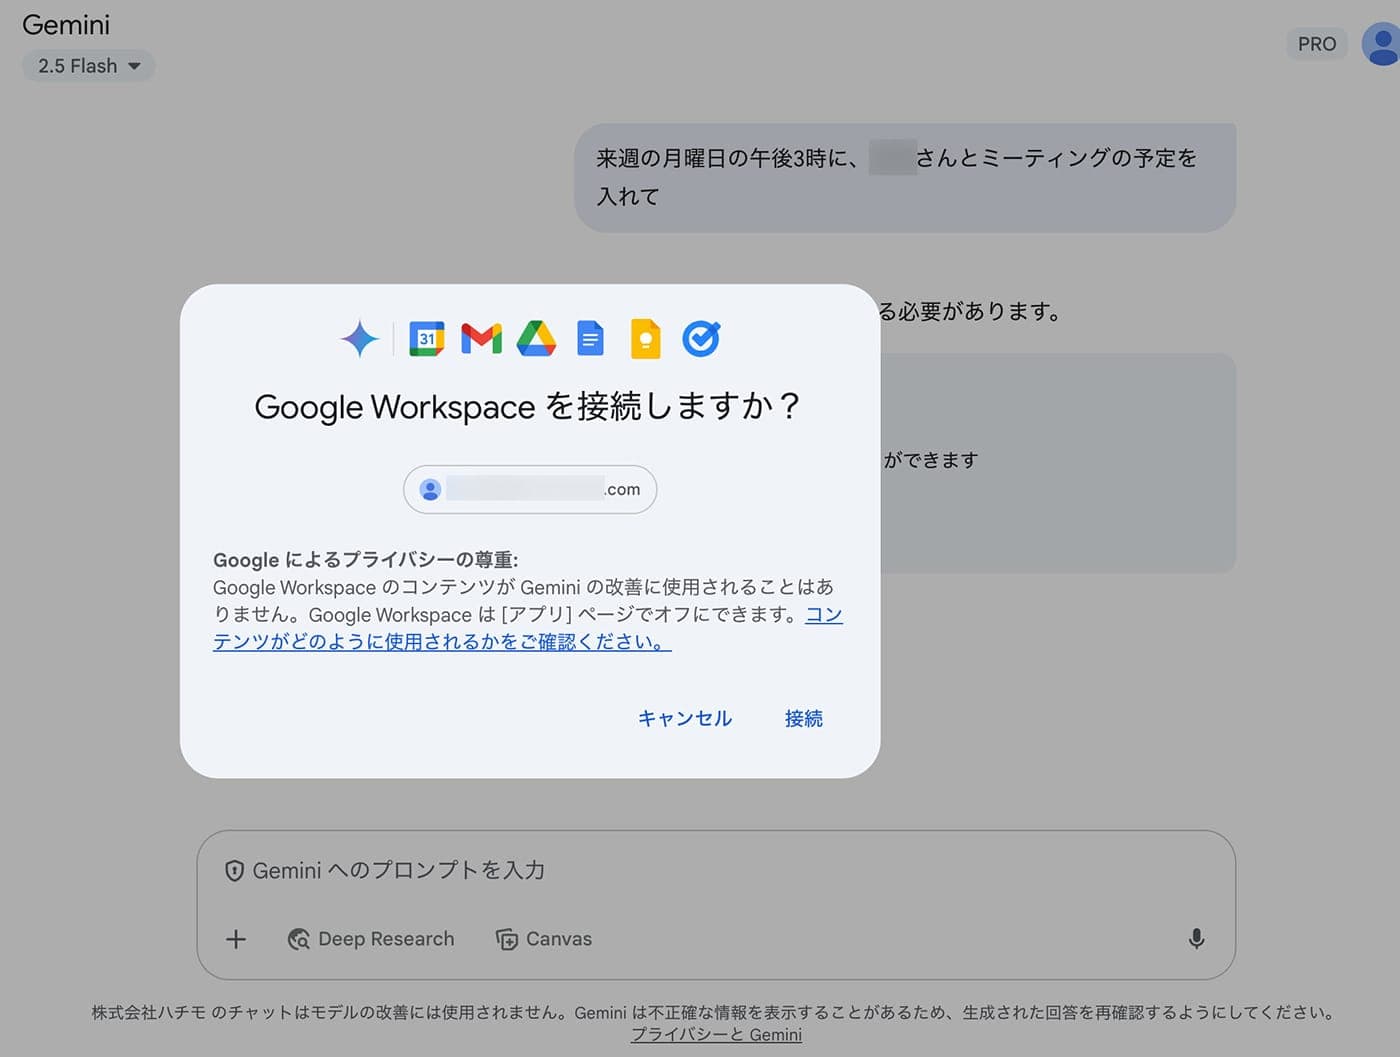Click the Google Tasks icon in the dialog
1400x1057 pixels.
pos(701,339)
